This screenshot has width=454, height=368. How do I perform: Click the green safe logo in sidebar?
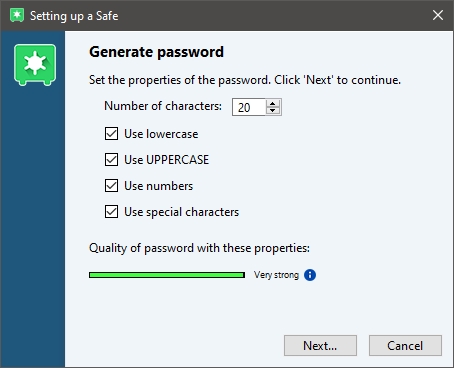(x=35, y=65)
